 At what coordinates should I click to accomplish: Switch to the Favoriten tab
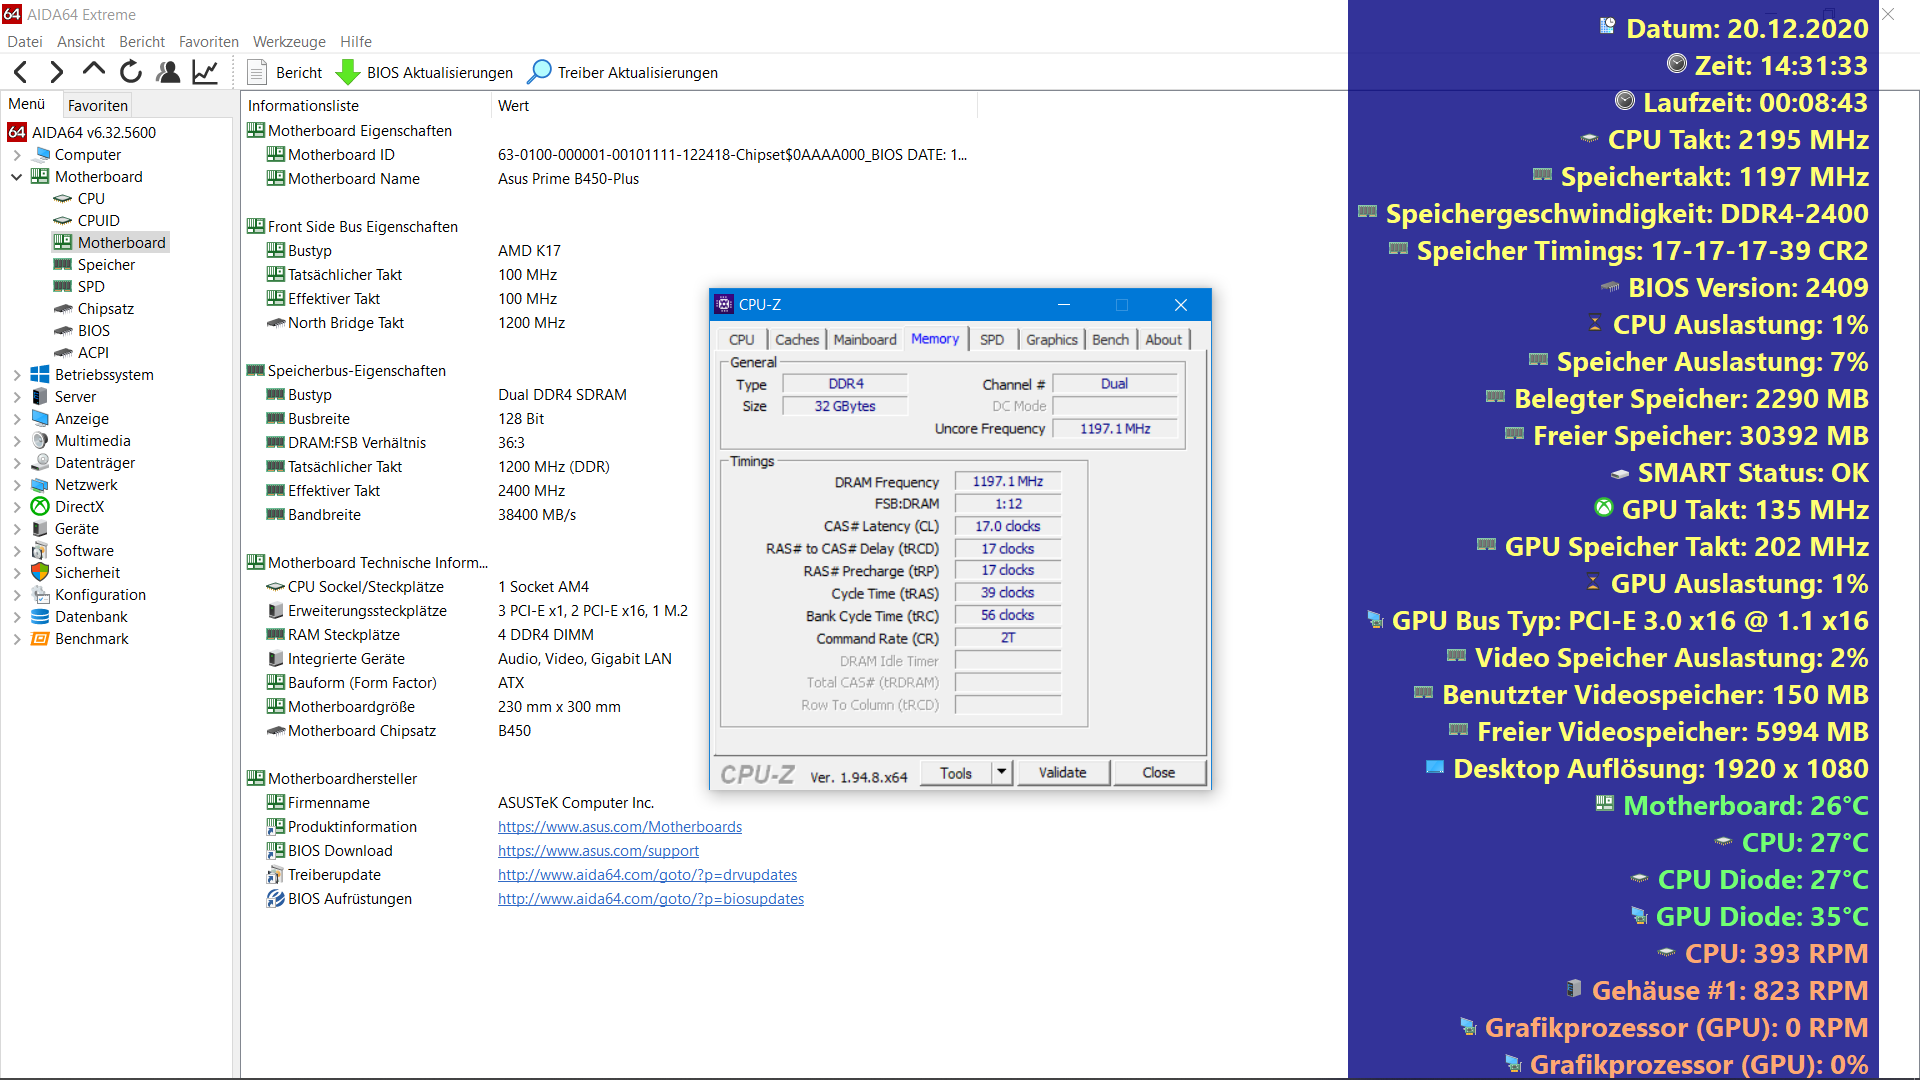point(97,105)
